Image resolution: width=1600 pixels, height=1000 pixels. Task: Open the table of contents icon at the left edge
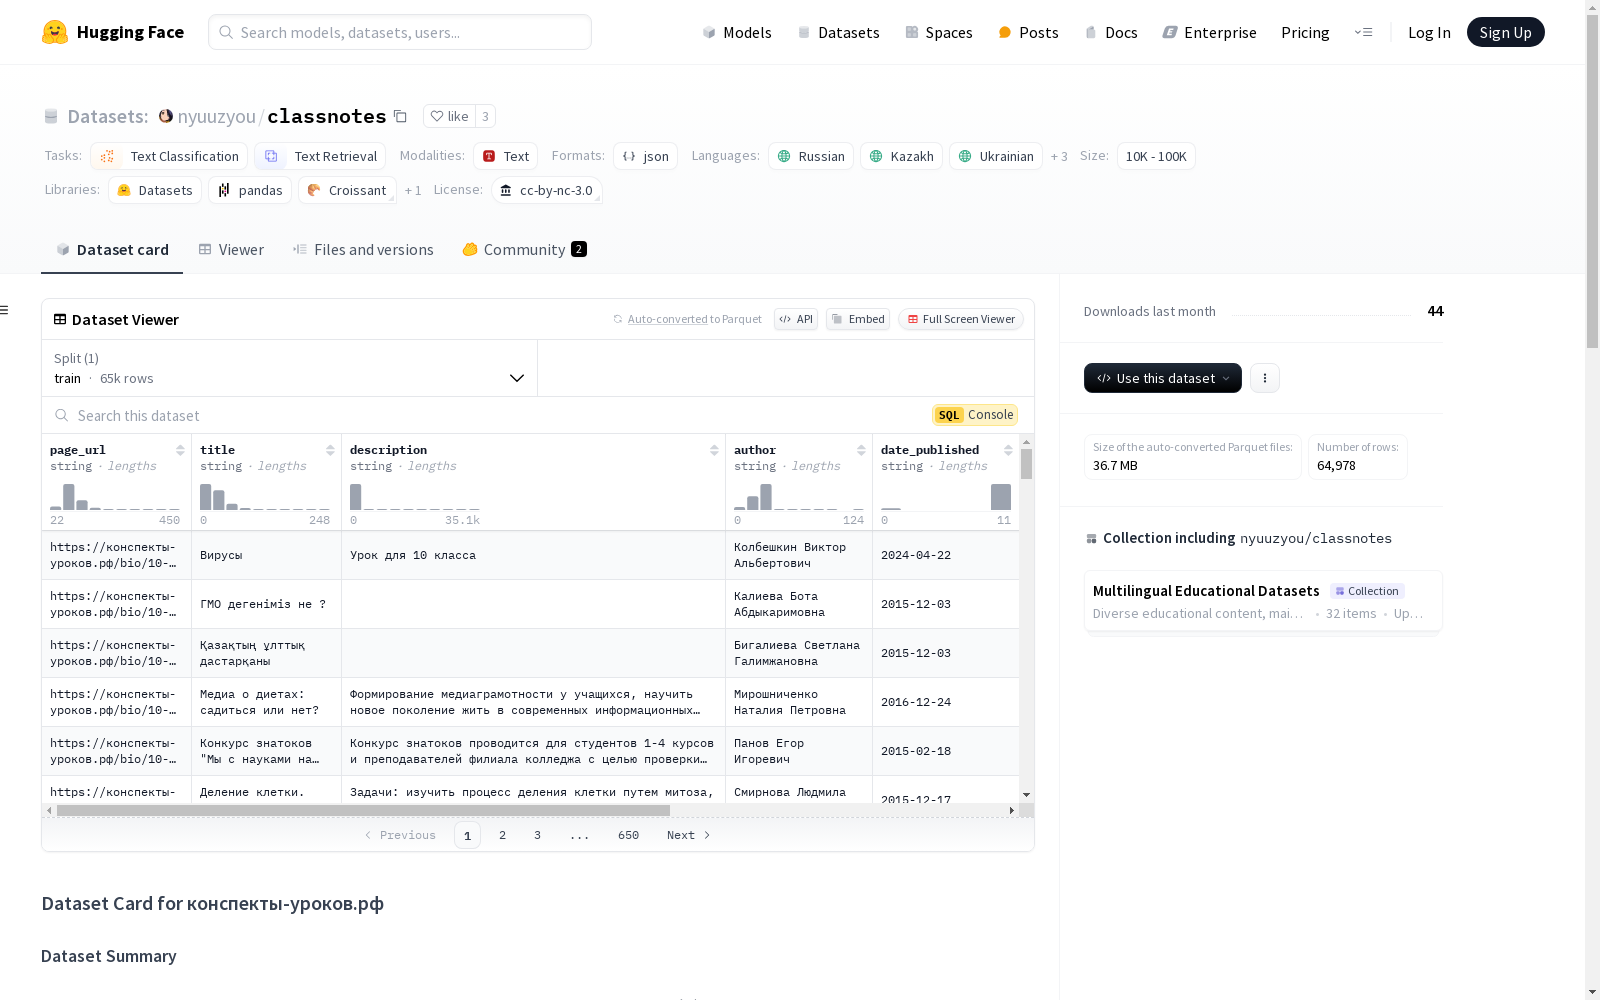4,310
